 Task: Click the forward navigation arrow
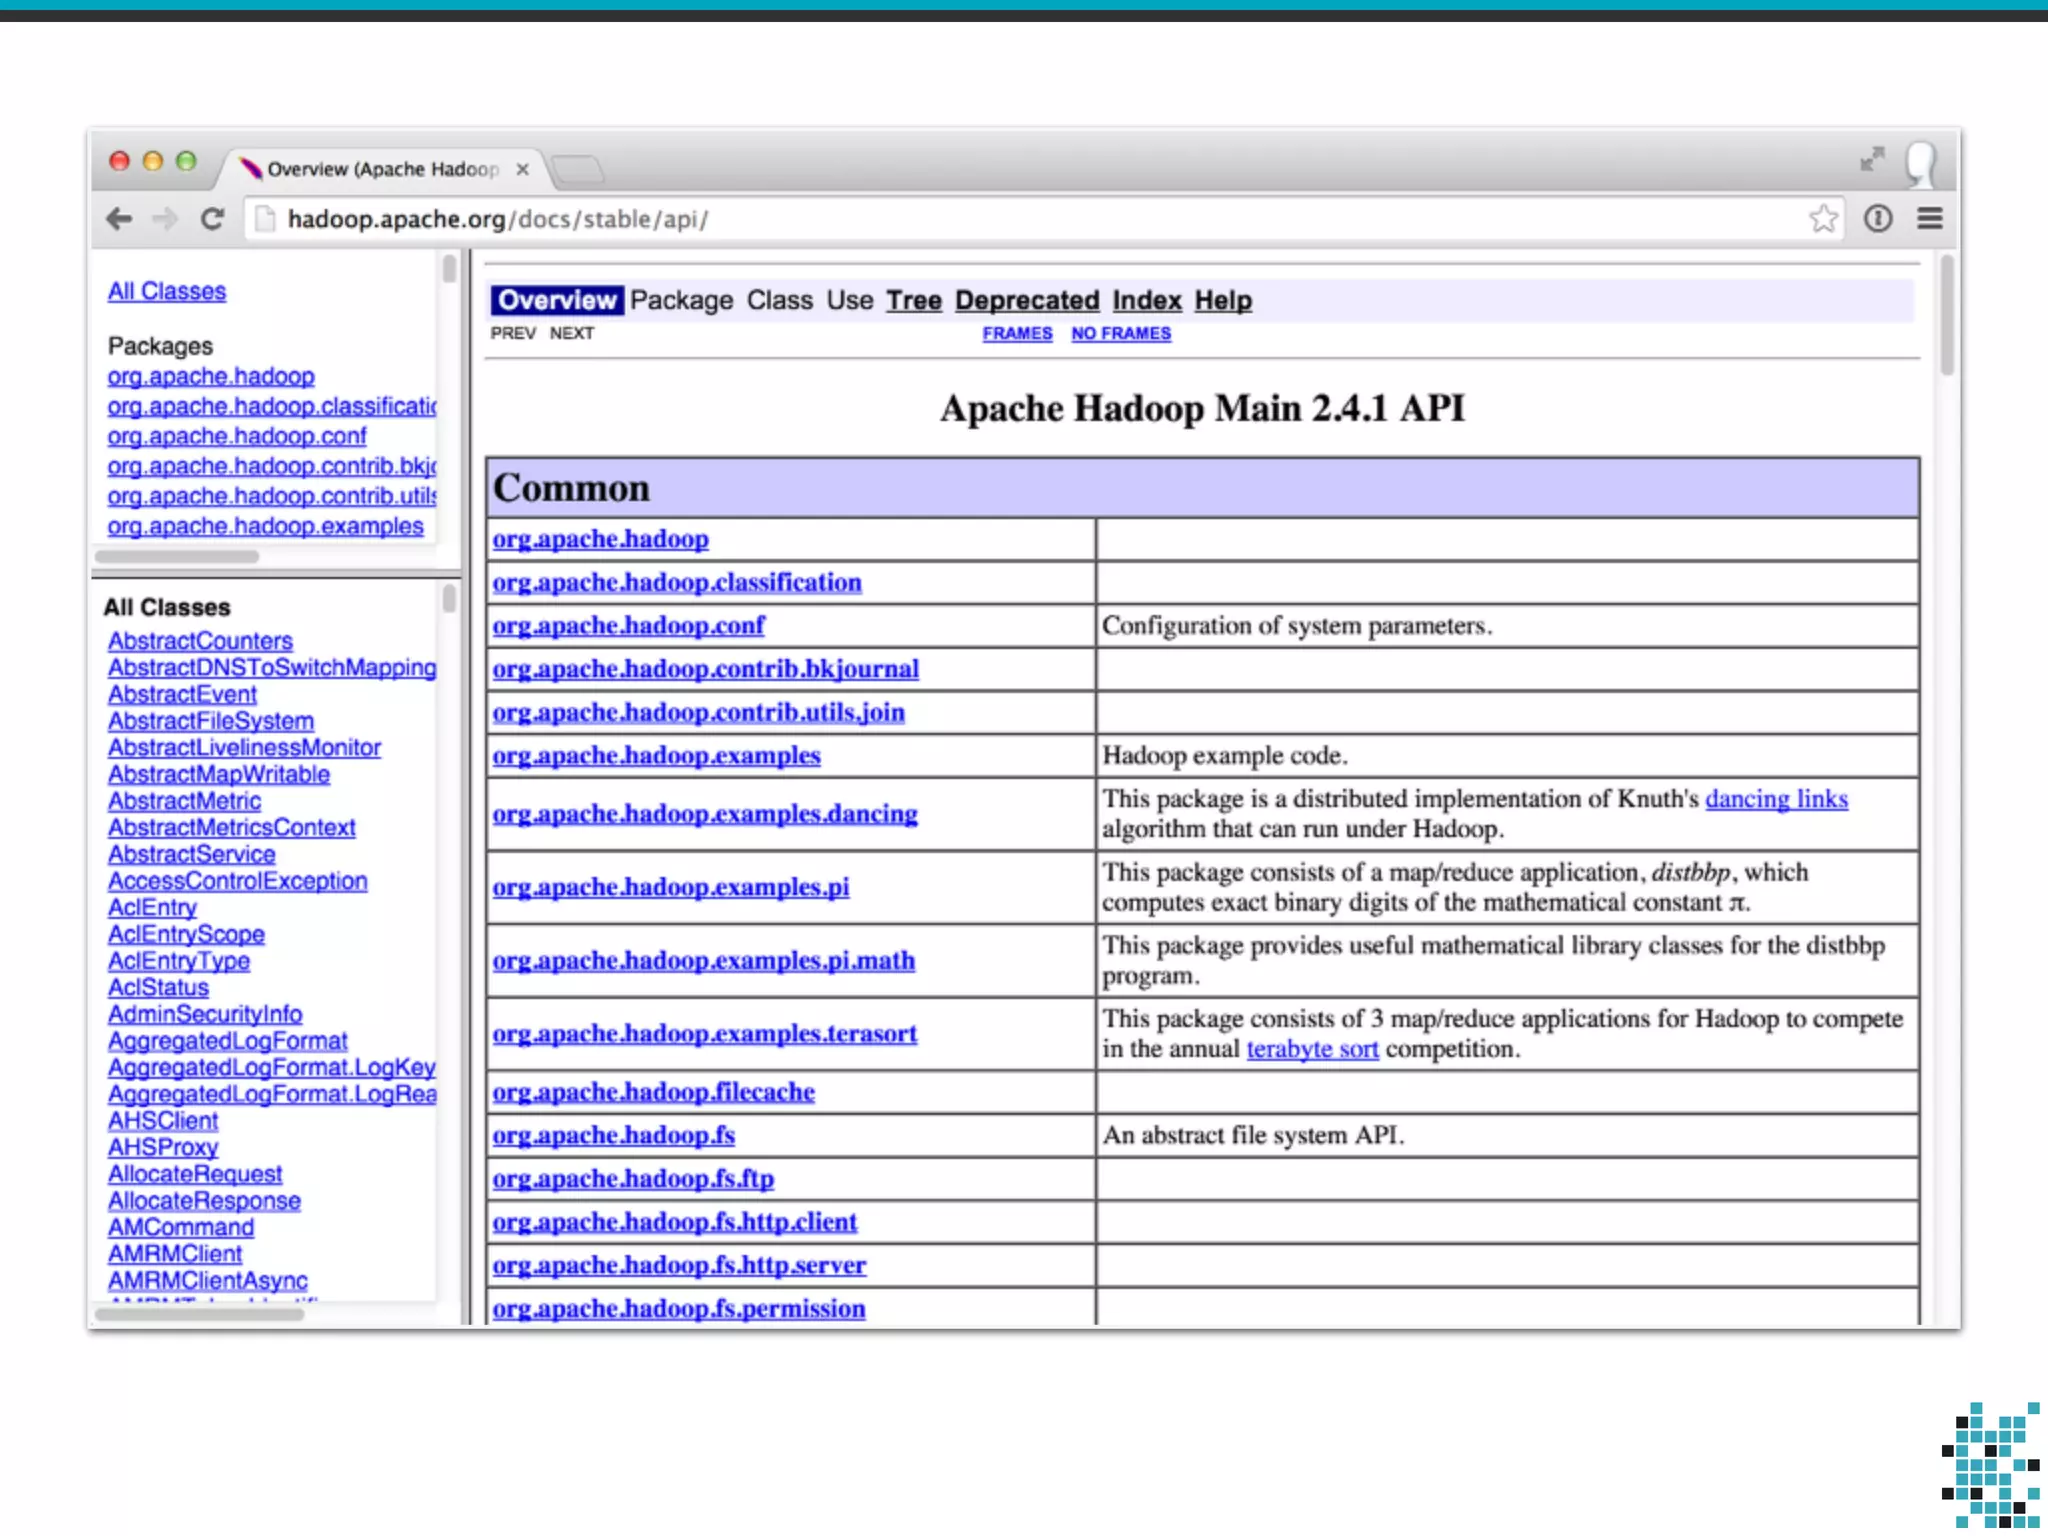coord(165,219)
